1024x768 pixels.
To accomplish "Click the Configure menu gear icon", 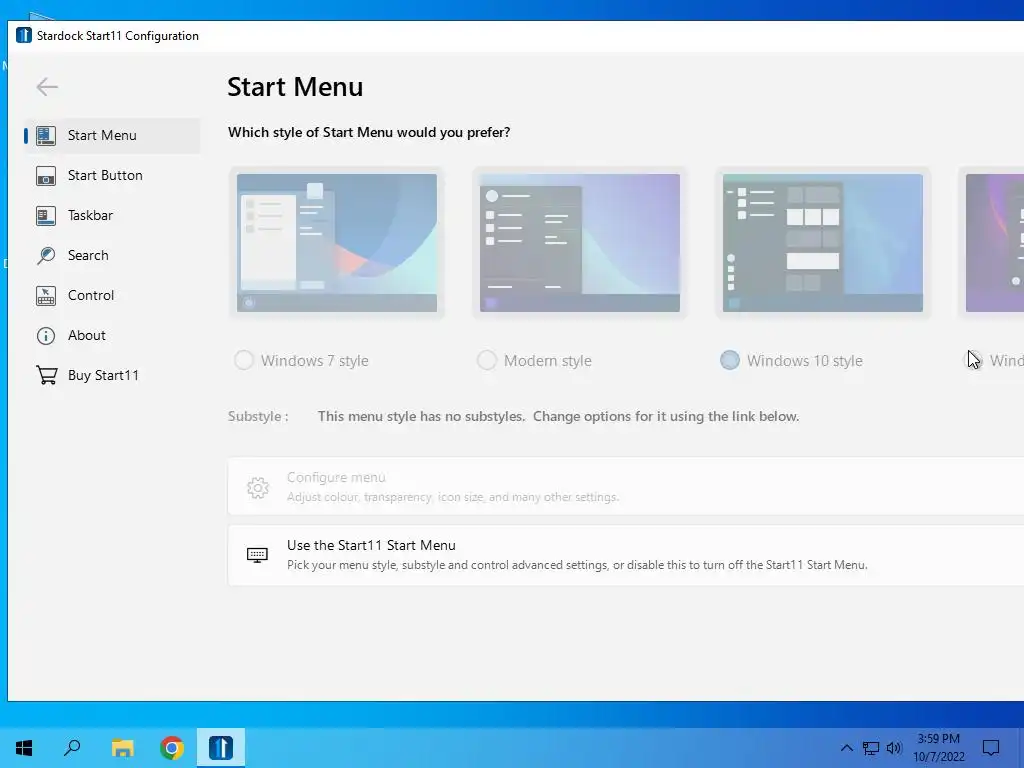I will (x=258, y=487).
